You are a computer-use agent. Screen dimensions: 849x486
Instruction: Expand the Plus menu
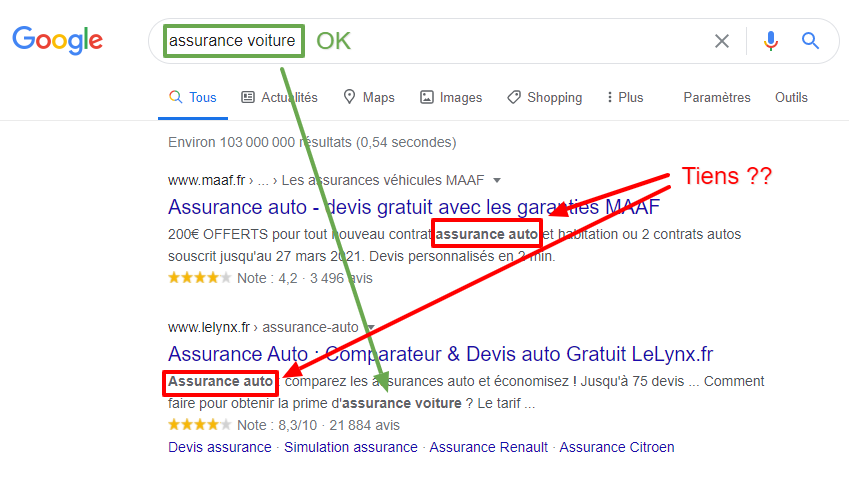(x=625, y=97)
